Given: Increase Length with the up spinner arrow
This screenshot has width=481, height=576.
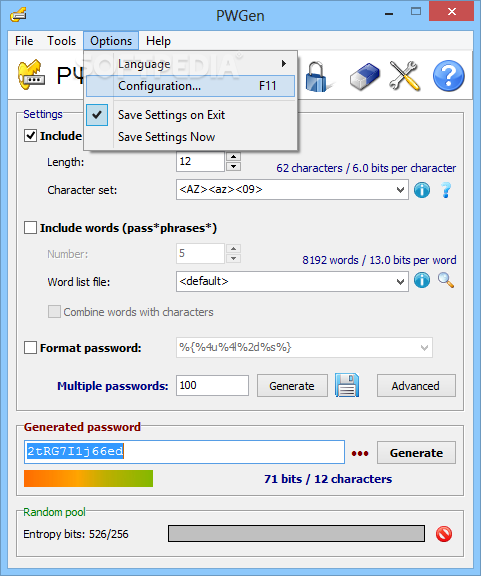Looking at the screenshot, I should tap(233, 157).
